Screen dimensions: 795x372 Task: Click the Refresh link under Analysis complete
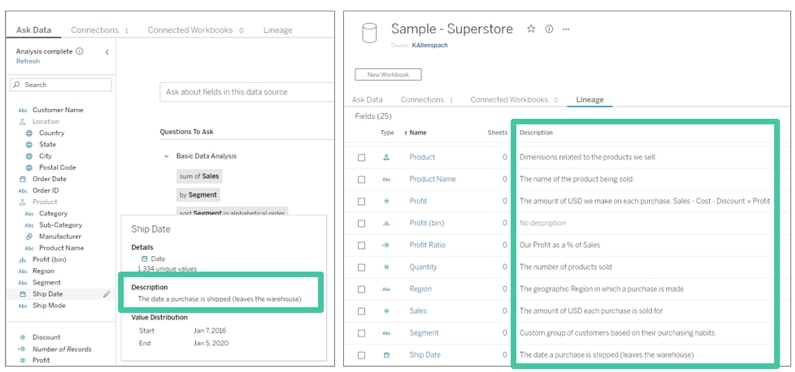point(28,61)
